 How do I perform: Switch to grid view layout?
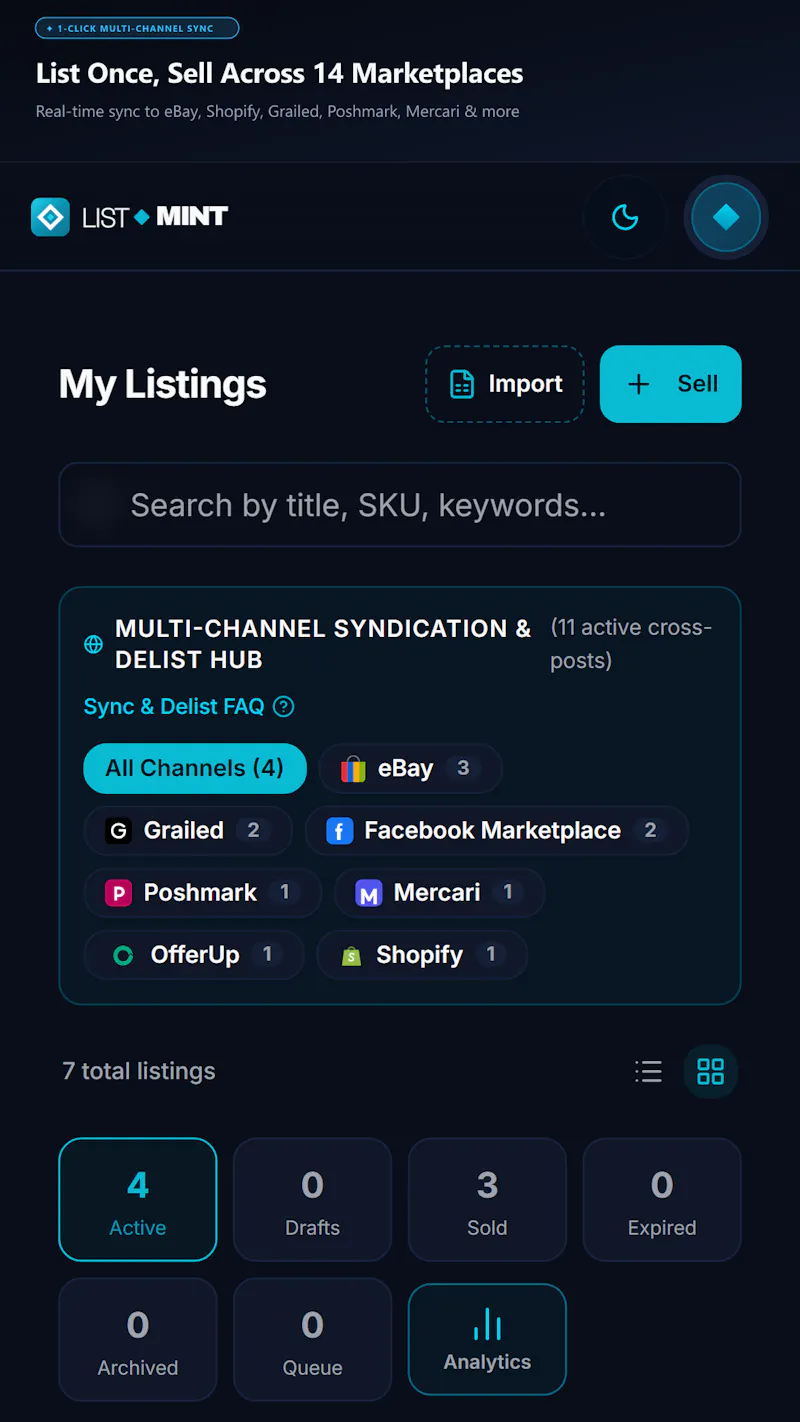[711, 1072]
